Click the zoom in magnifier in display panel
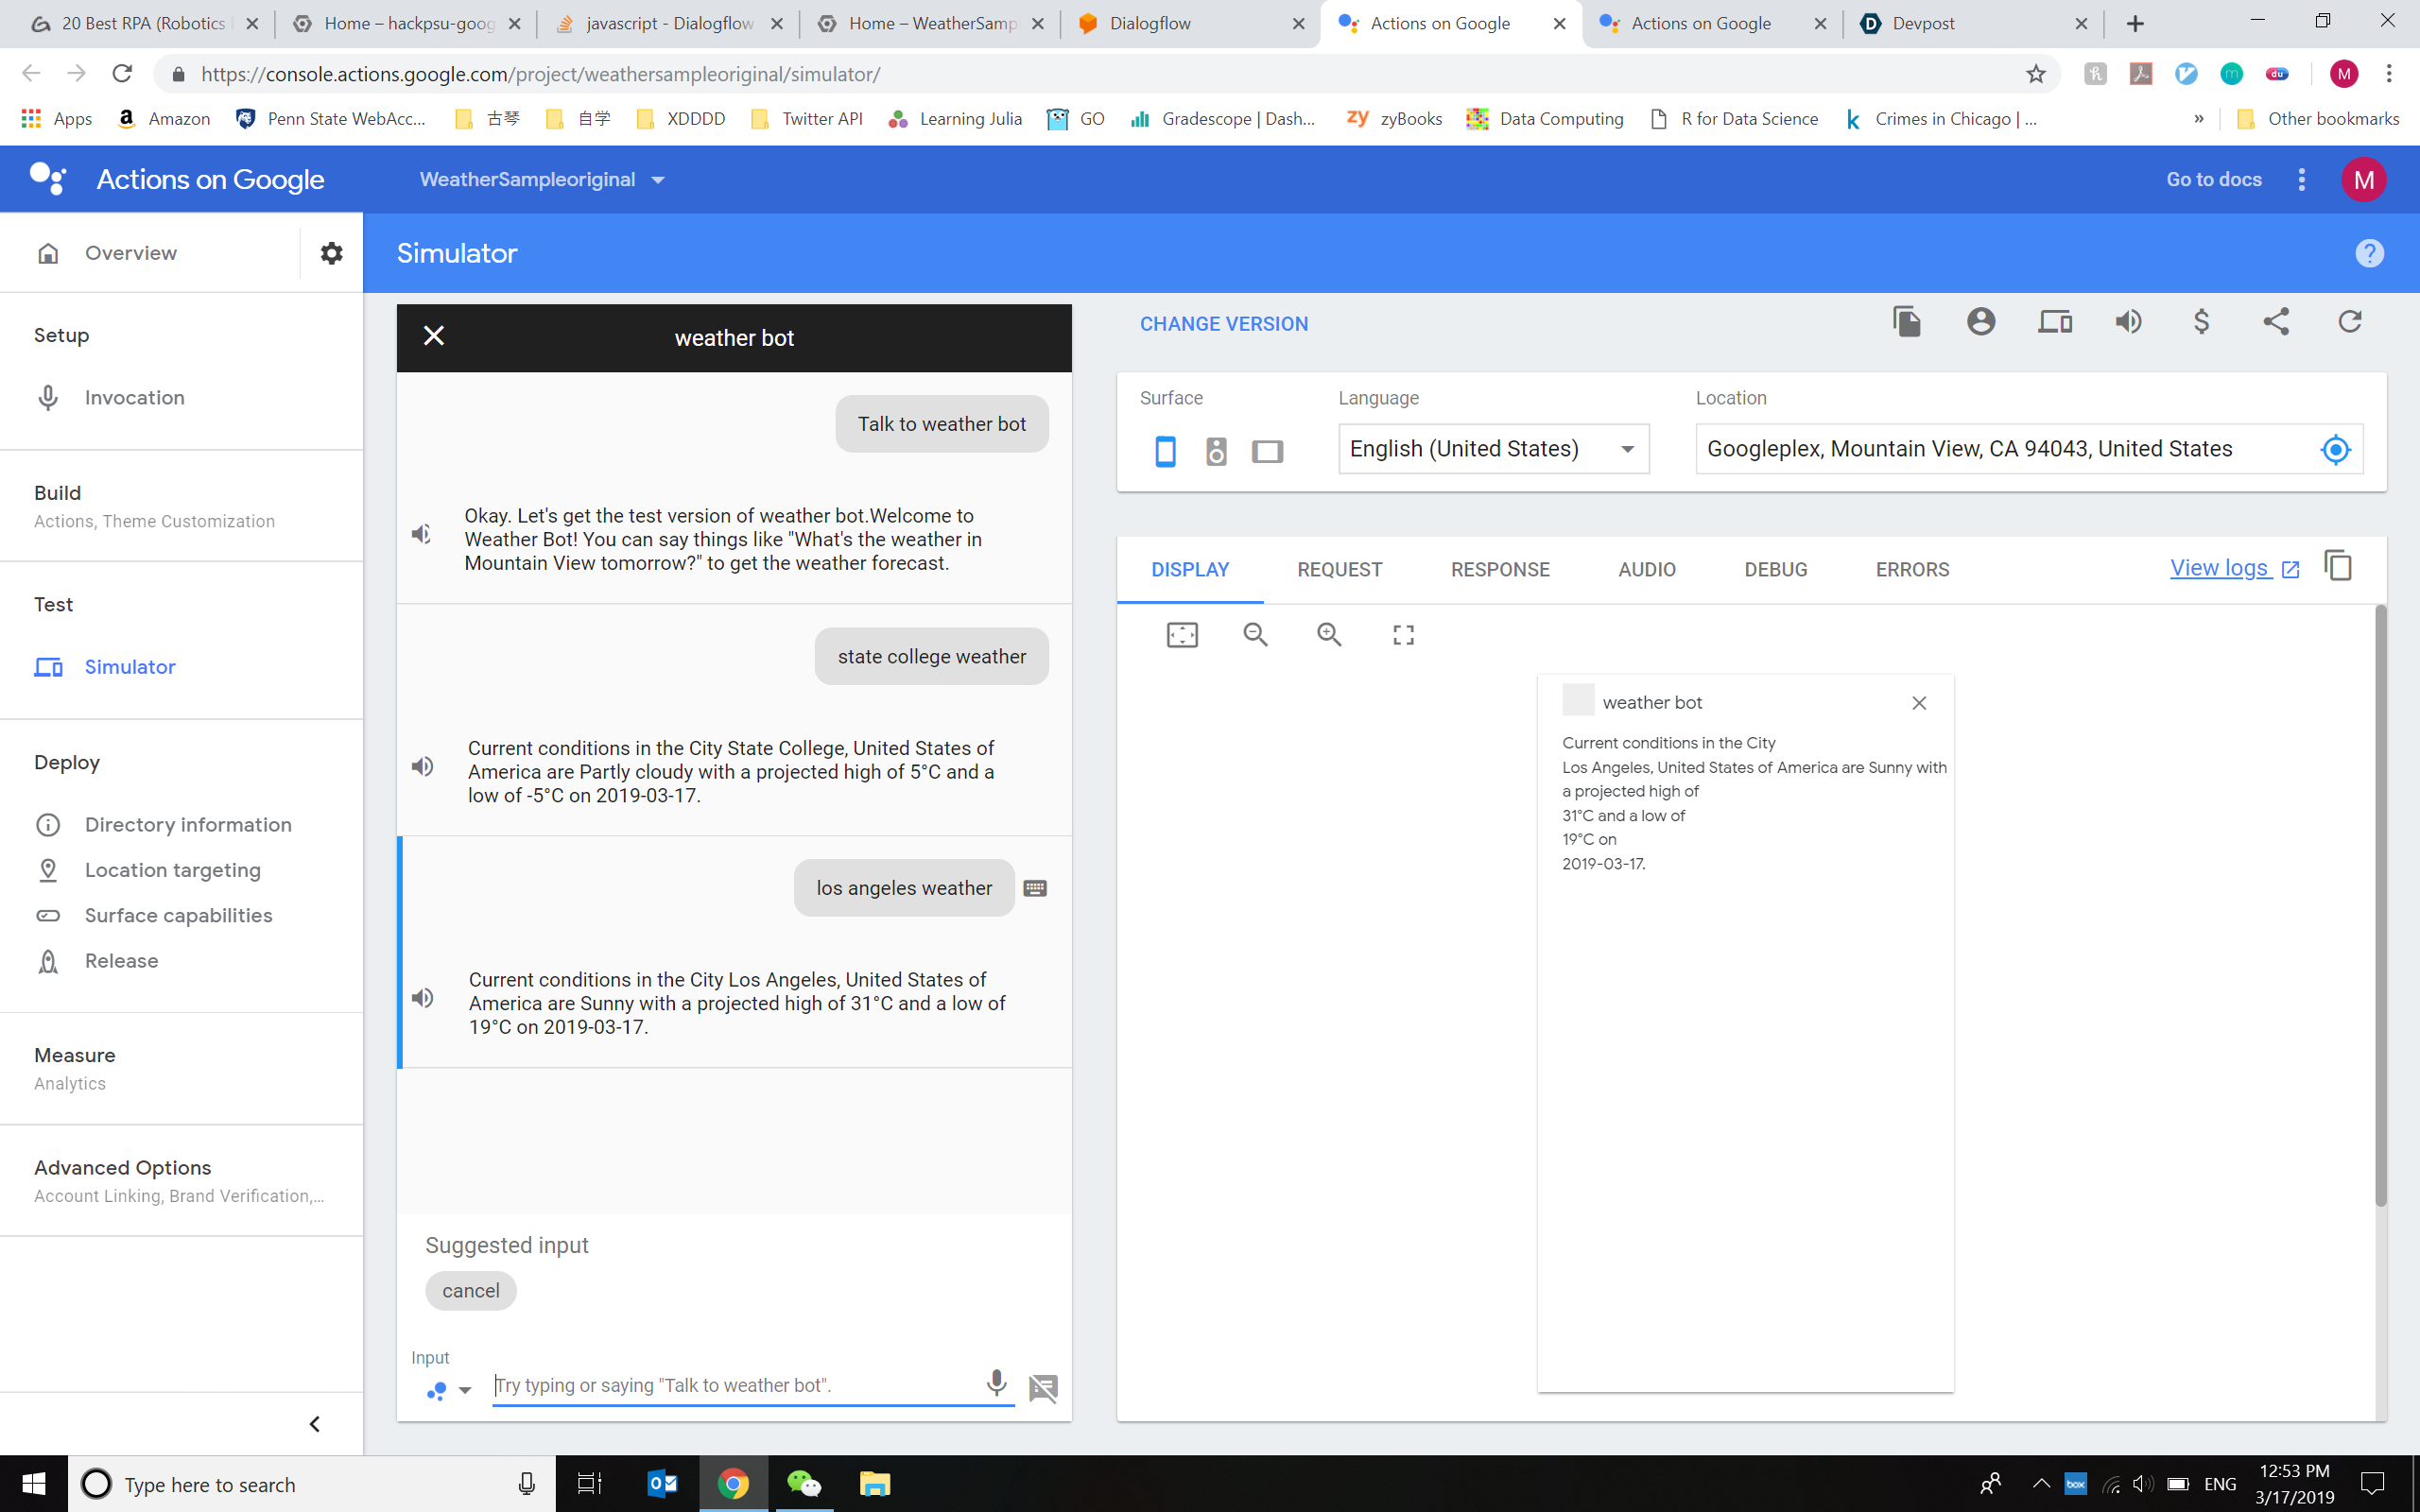The width and height of the screenshot is (2420, 1512). [x=1329, y=634]
